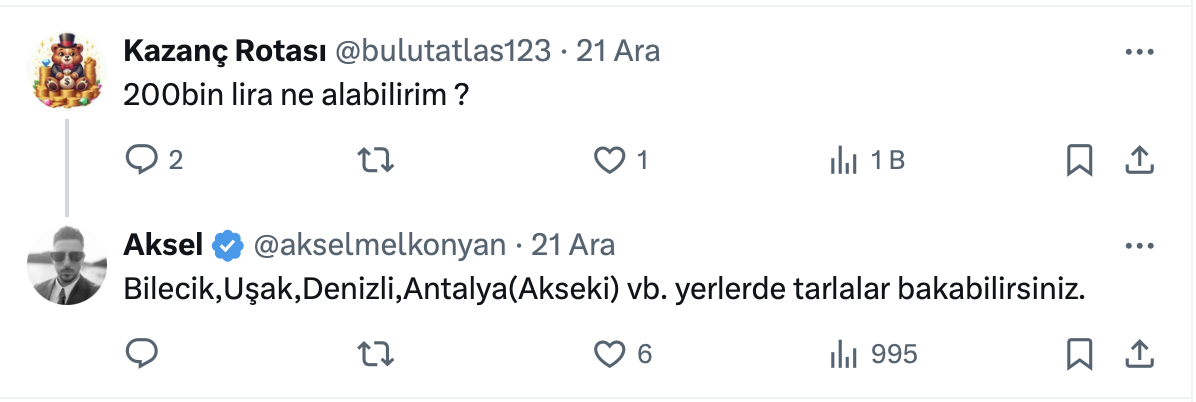1196x402 pixels.
Task: Open Aksel's tweet via its 21 Ara timestamp
Action: click(x=573, y=244)
